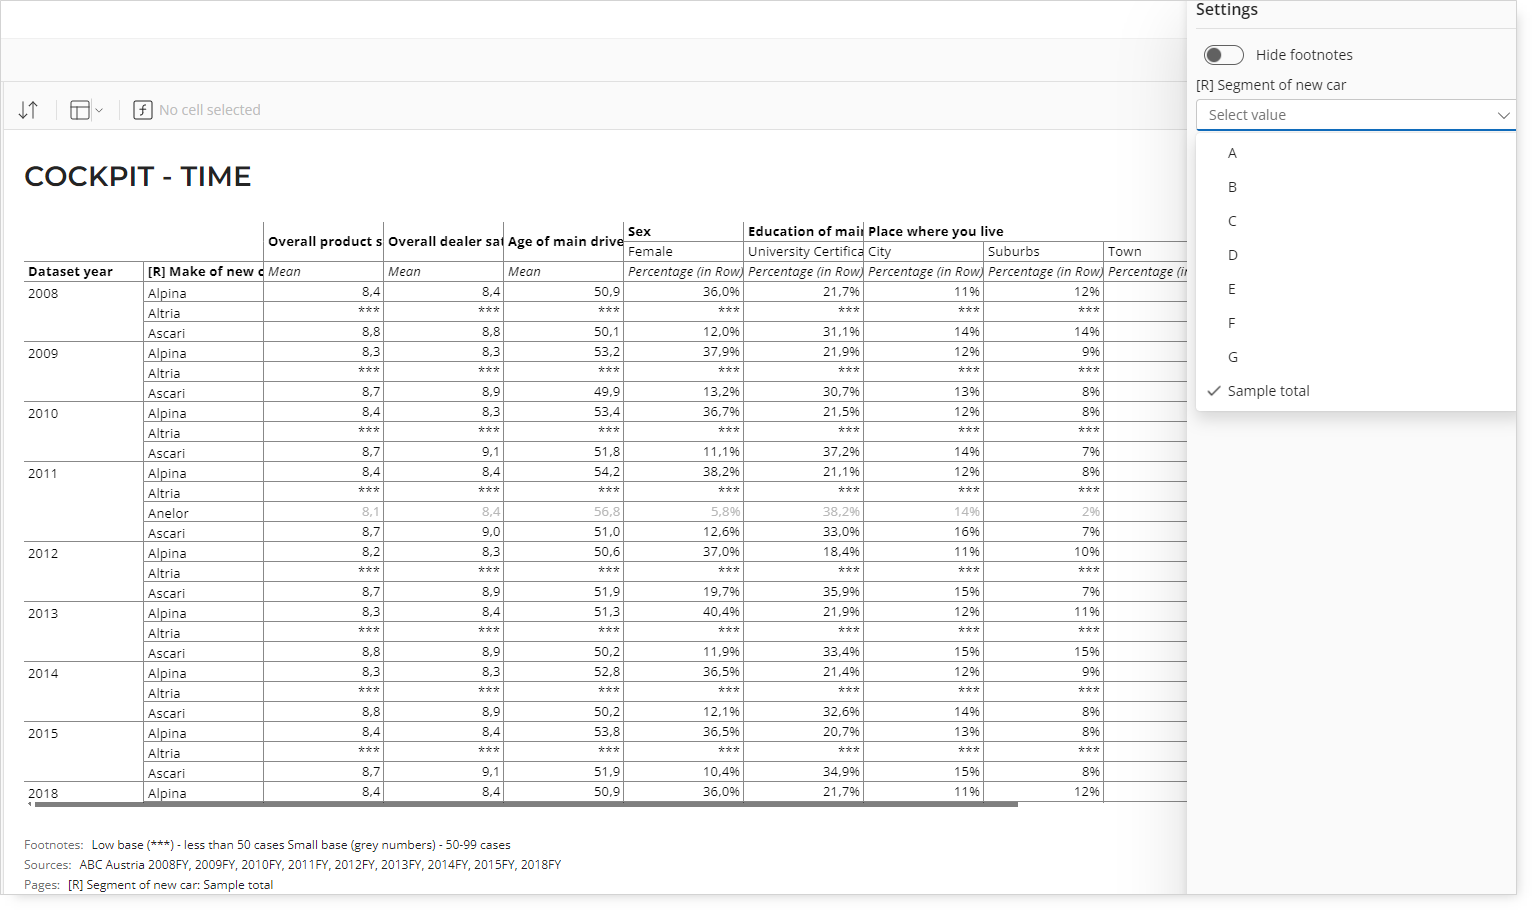Click the horizontal scrollbar under the table
This screenshot has width=1532, height=910.
coord(525,804)
